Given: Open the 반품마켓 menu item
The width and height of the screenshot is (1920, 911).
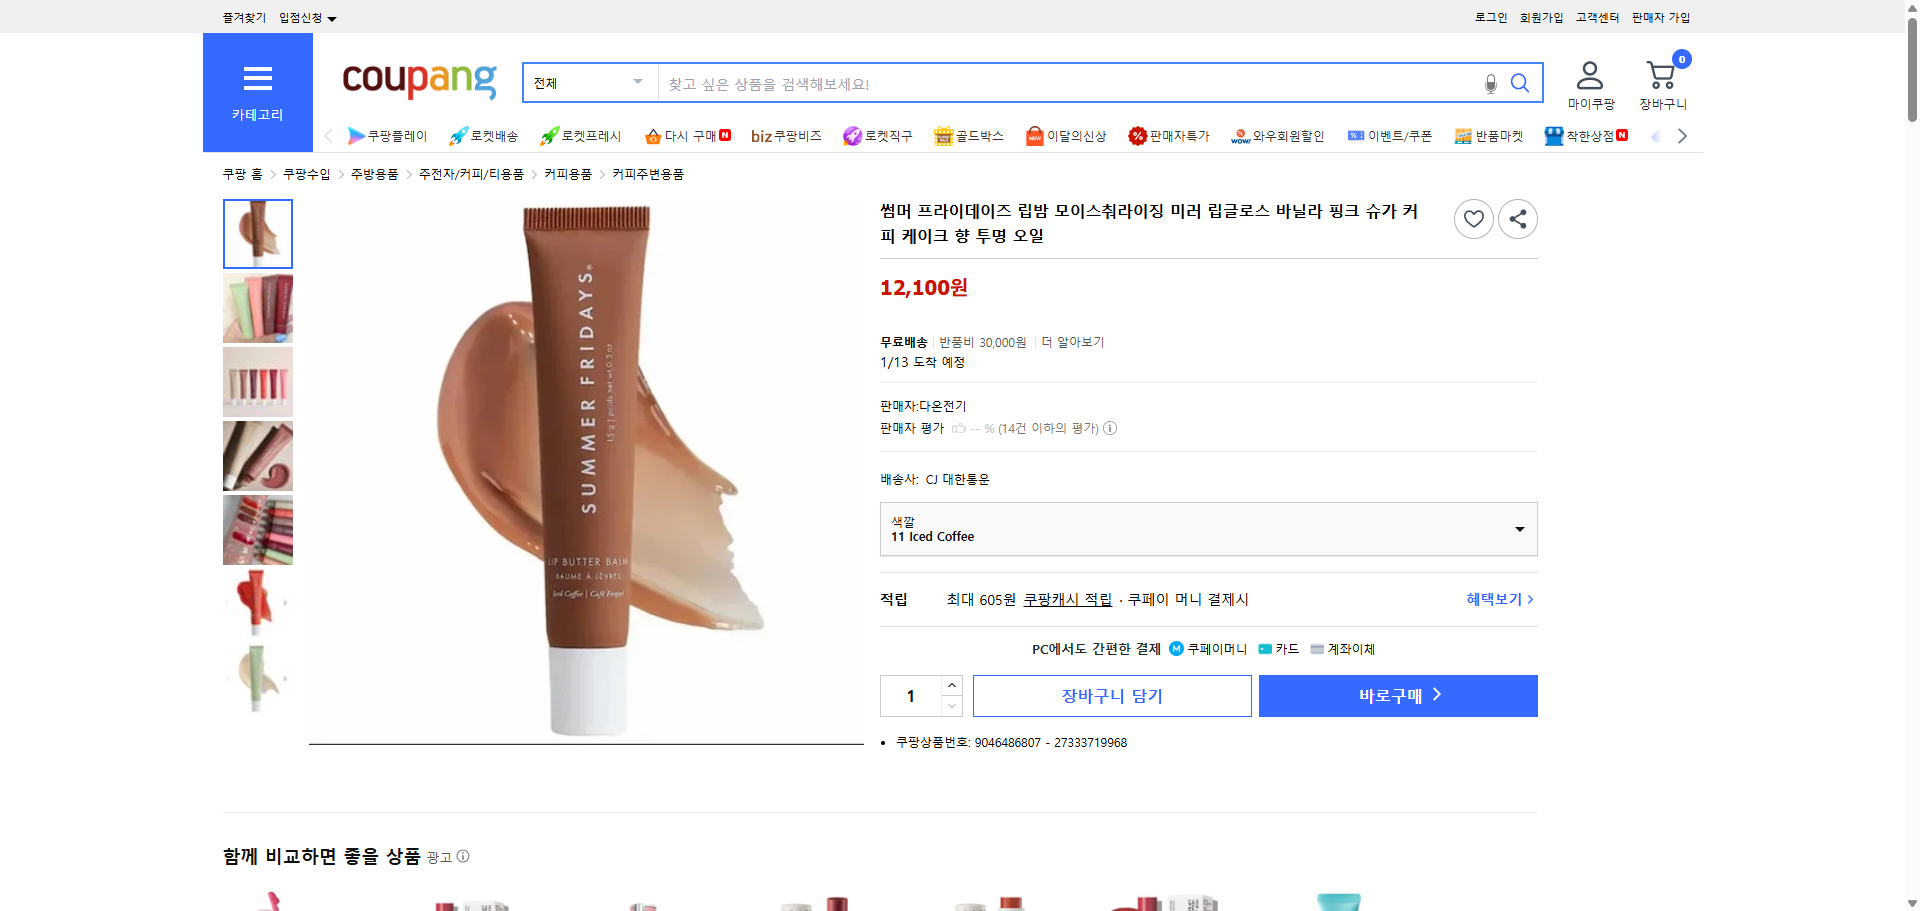Looking at the screenshot, I should [x=1489, y=135].
